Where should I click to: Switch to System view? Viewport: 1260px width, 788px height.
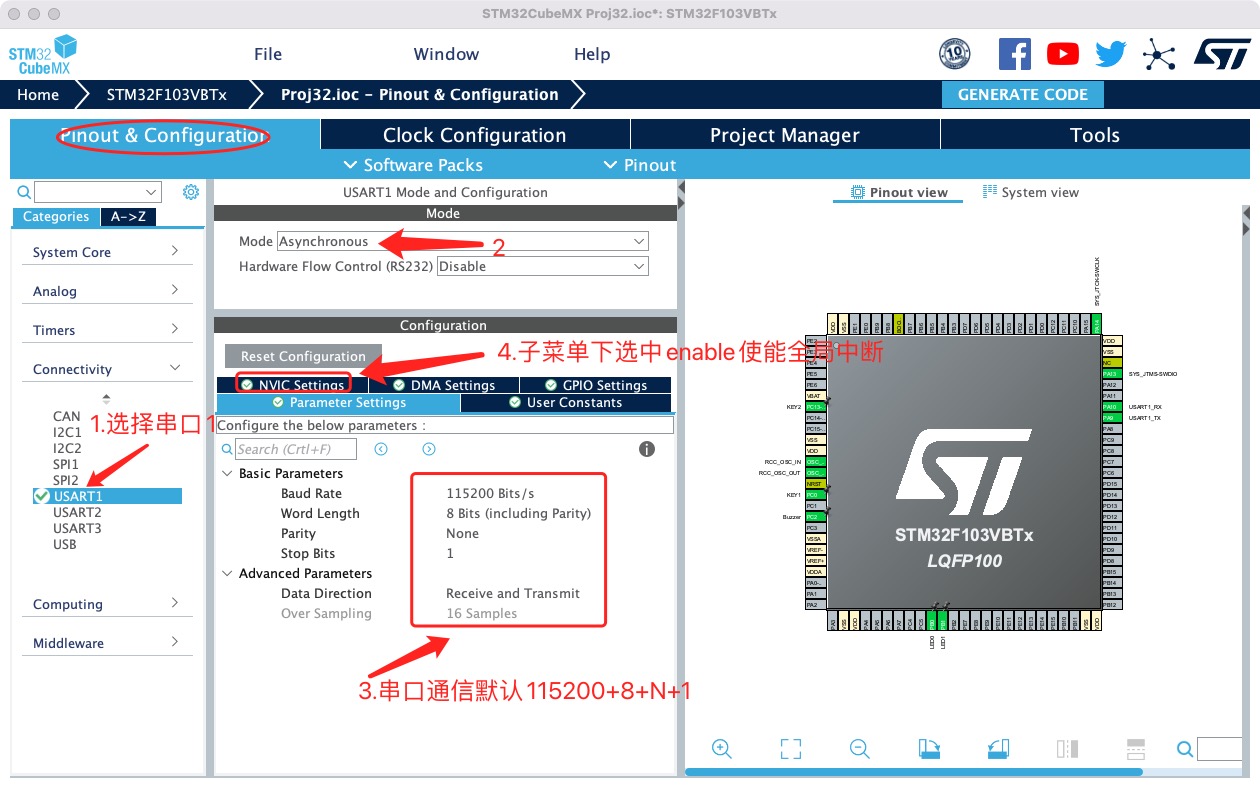pyautogui.click(x=1031, y=192)
